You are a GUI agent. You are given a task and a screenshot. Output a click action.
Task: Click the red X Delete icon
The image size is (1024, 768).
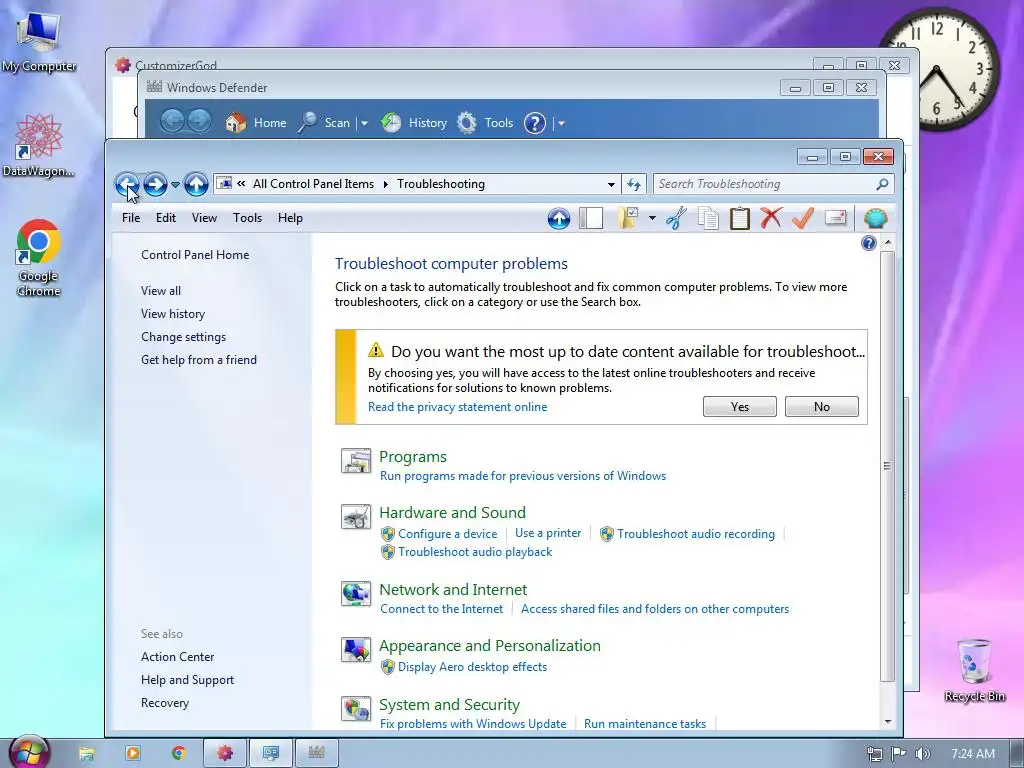coord(771,218)
